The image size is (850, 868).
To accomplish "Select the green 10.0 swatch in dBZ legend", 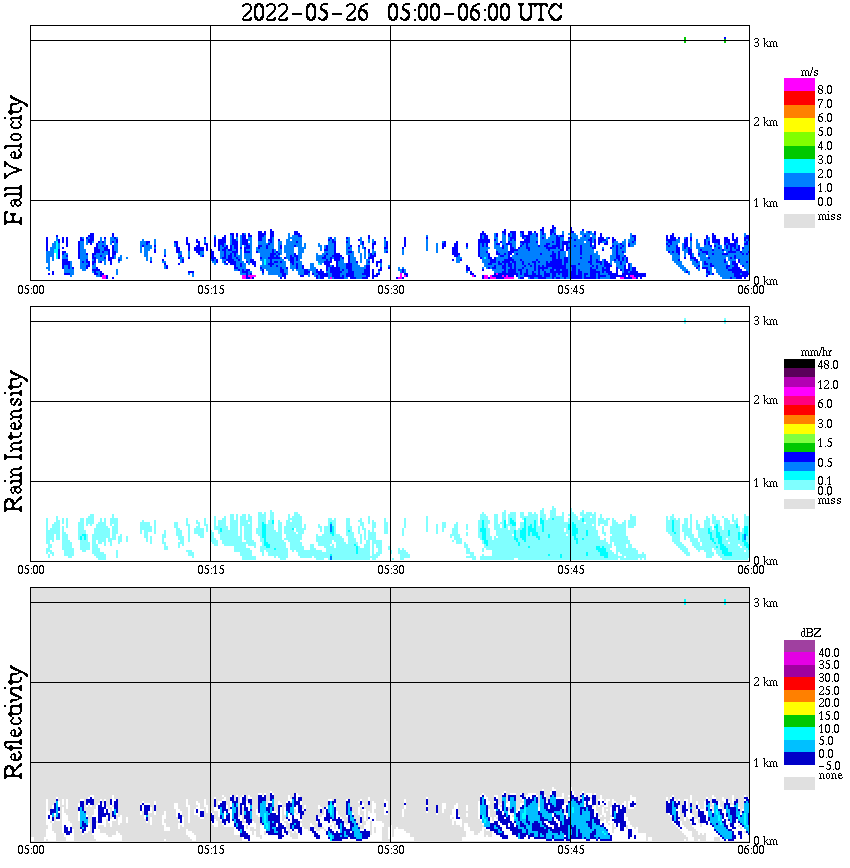I will click(x=799, y=721).
